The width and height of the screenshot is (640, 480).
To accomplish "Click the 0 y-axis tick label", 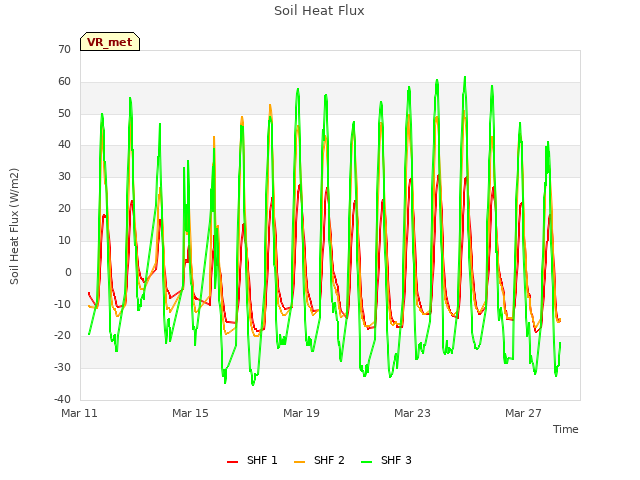I will pyautogui.click(x=68, y=272).
